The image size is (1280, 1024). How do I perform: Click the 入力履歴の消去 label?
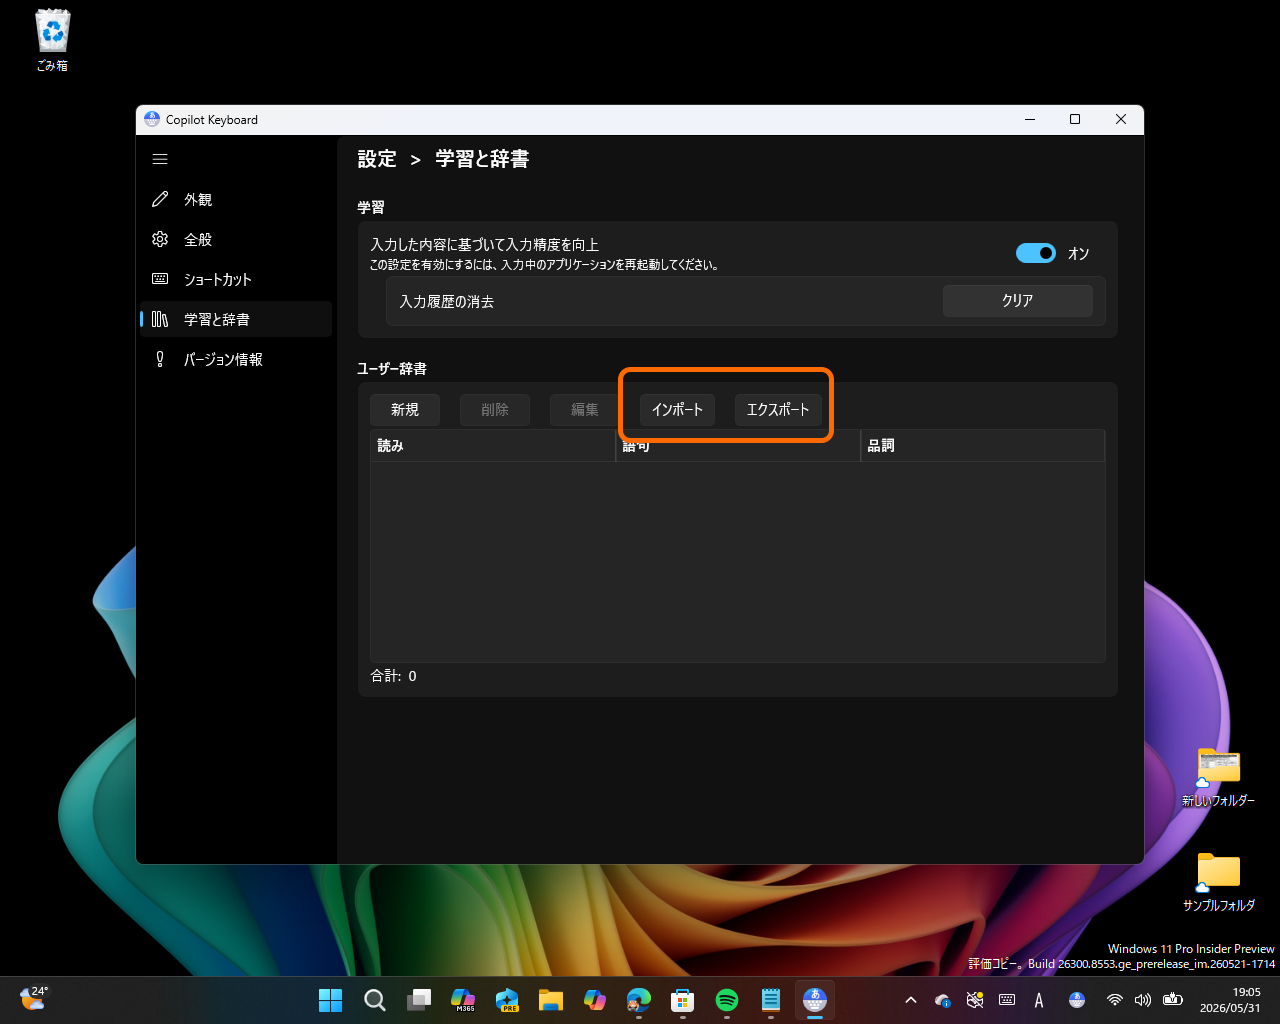(447, 301)
